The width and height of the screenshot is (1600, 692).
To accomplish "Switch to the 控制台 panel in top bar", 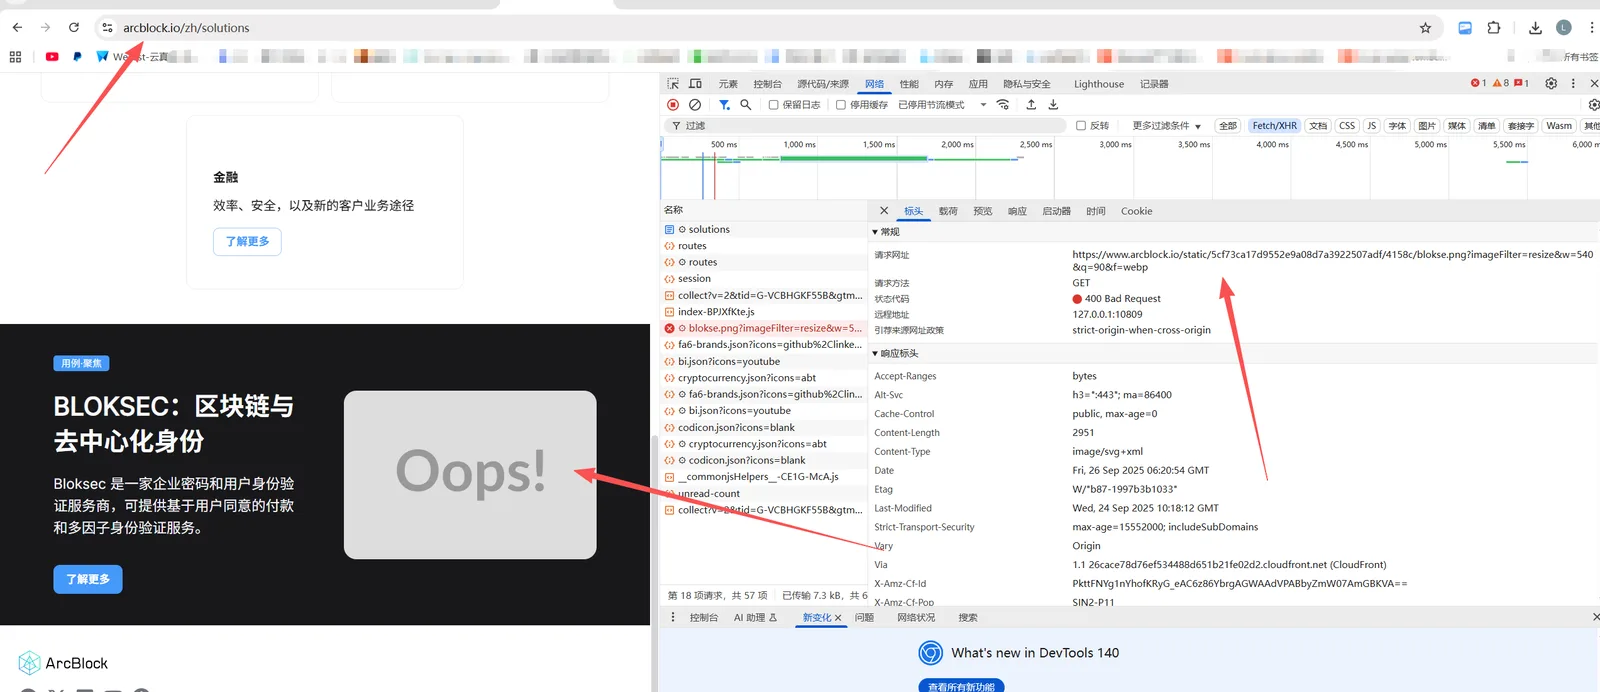I will point(767,84).
